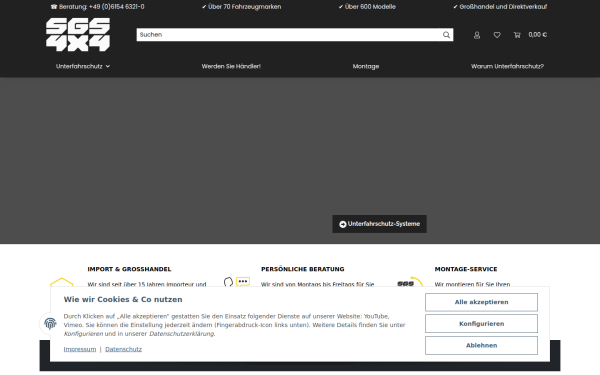This screenshot has width=600, height=375.
Task: Click the Unterfahrschutz-Systeme button
Action: [380, 224]
